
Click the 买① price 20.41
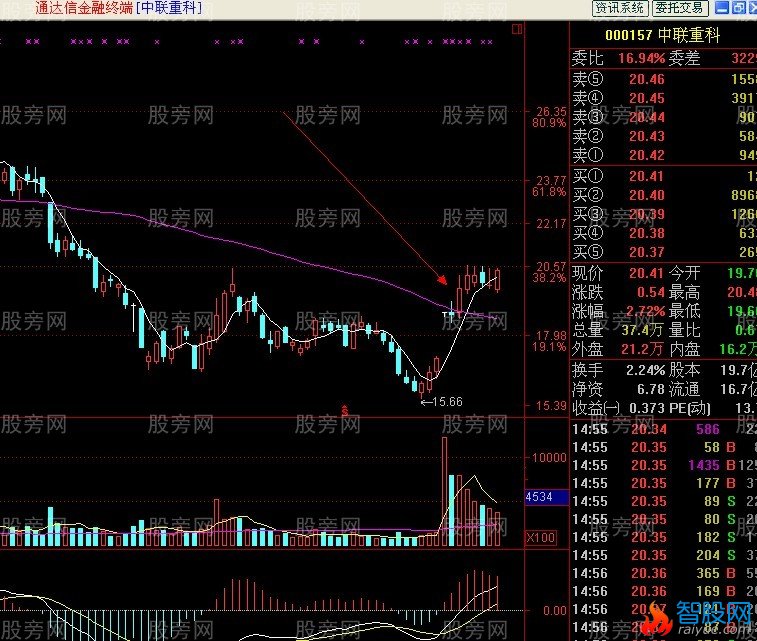(x=647, y=176)
